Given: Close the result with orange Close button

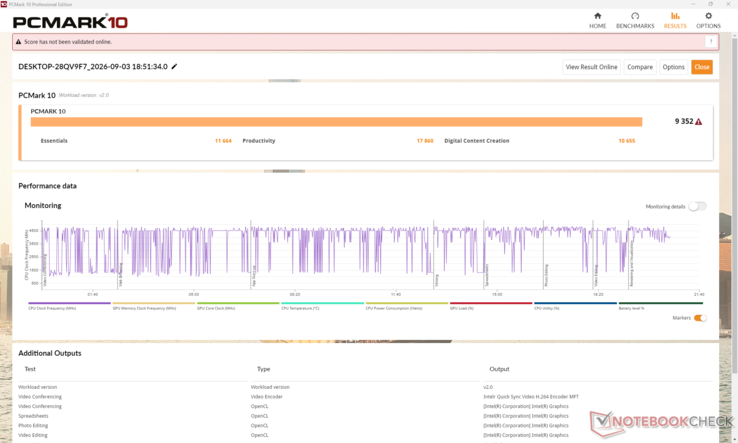Looking at the screenshot, I should tap(701, 67).
